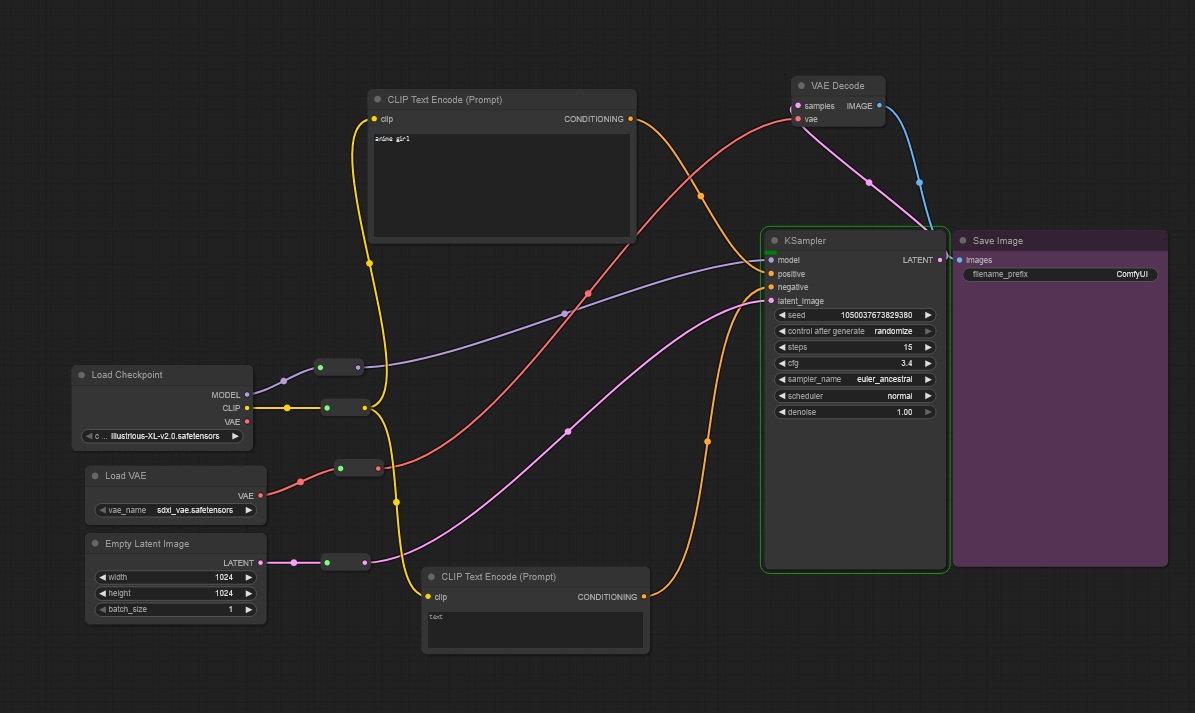
Task: Click the KSampler positive input socket
Action: point(771,274)
